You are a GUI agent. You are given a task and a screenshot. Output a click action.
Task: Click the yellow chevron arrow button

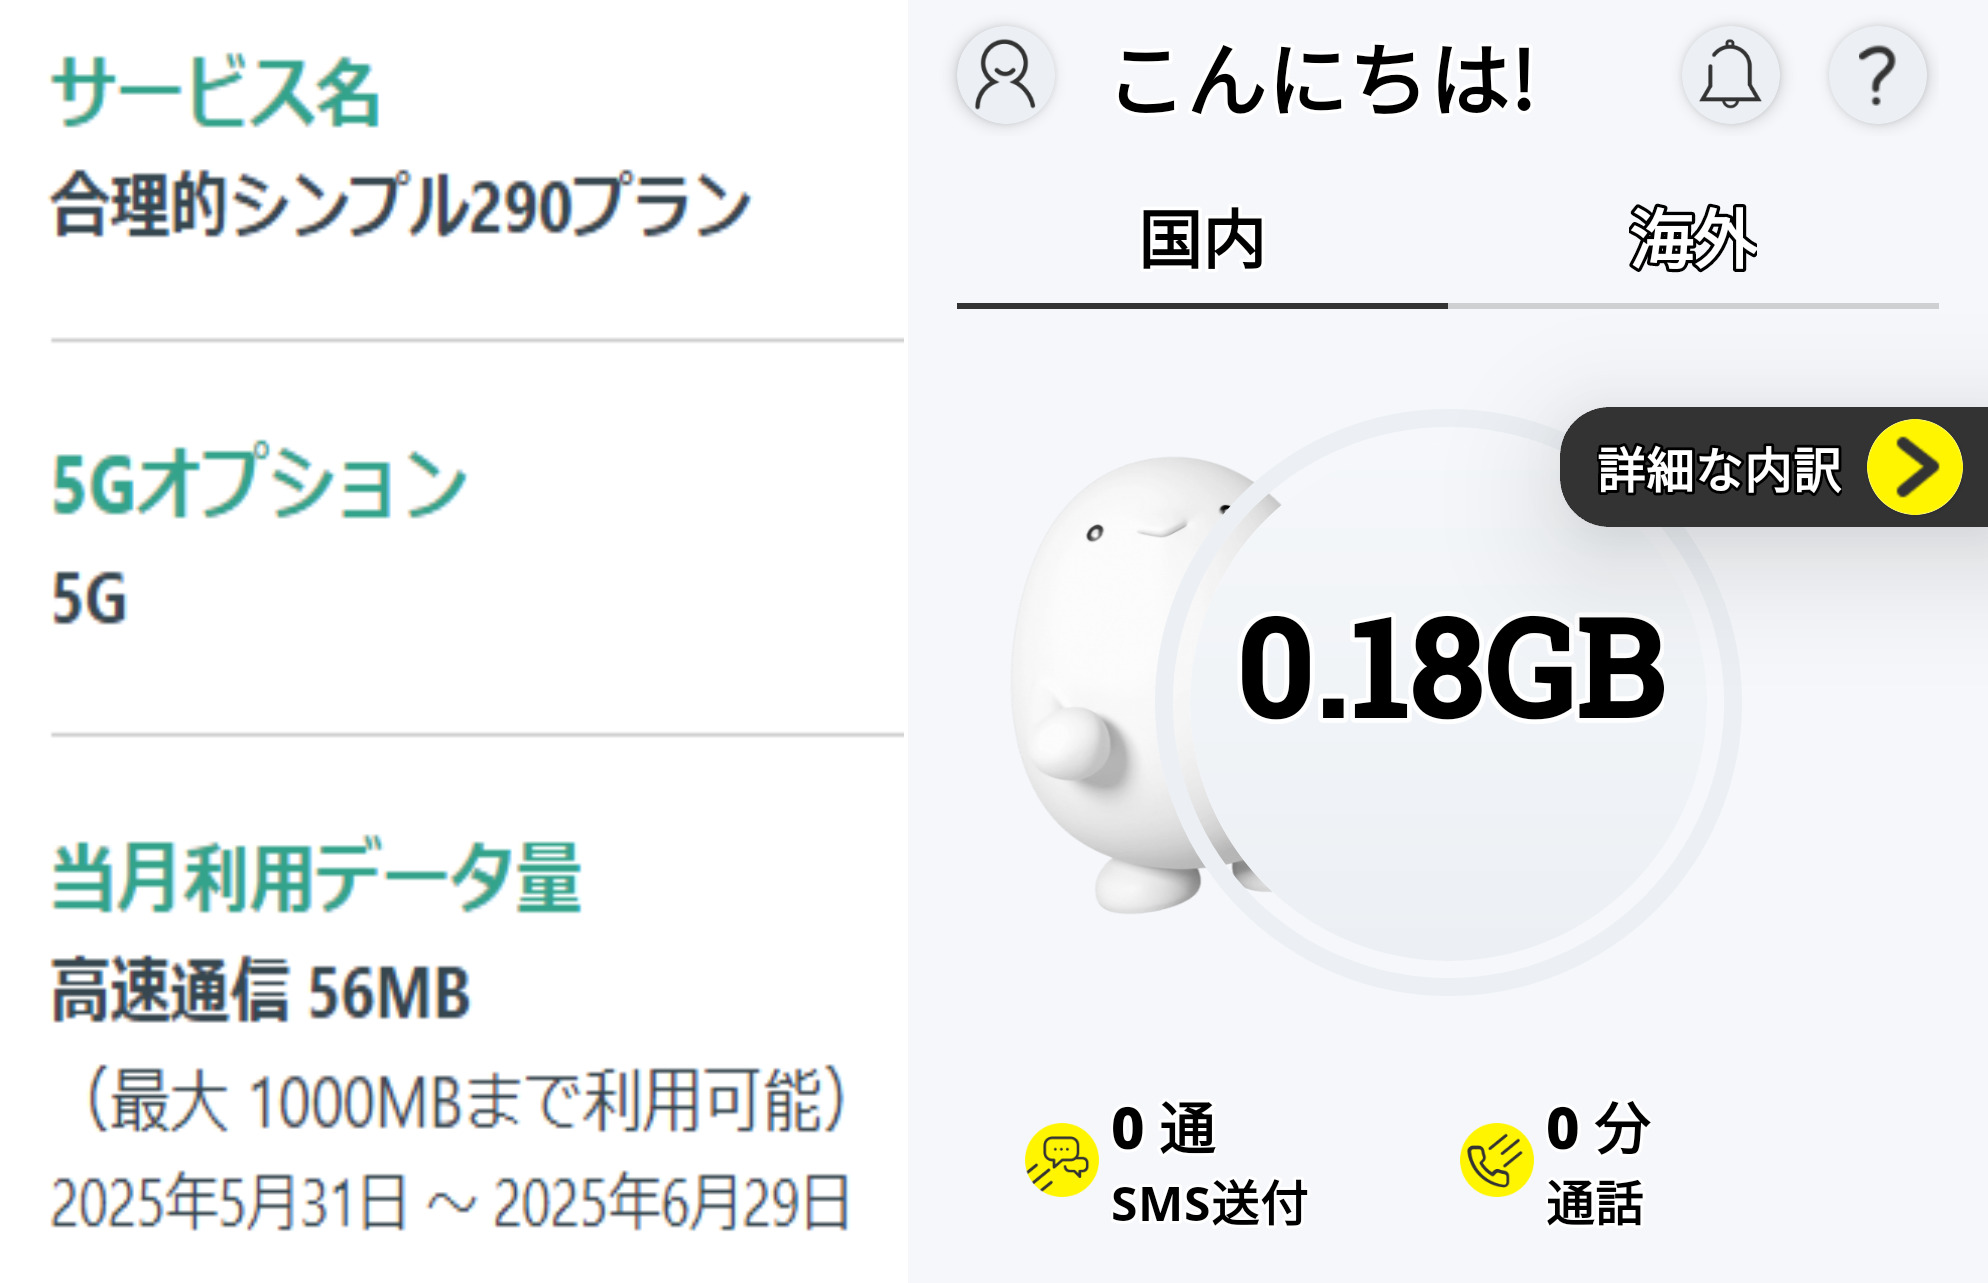1914,467
